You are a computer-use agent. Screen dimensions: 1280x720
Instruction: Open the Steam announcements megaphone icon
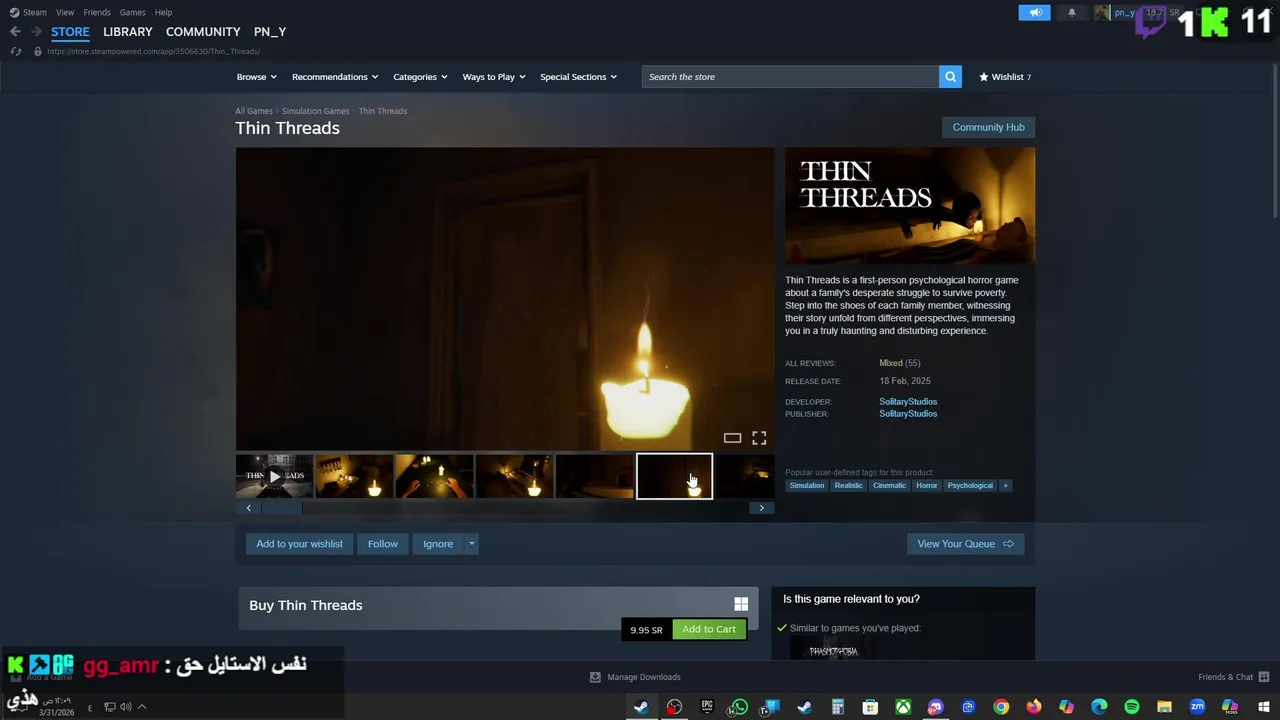[x=1035, y=12]
